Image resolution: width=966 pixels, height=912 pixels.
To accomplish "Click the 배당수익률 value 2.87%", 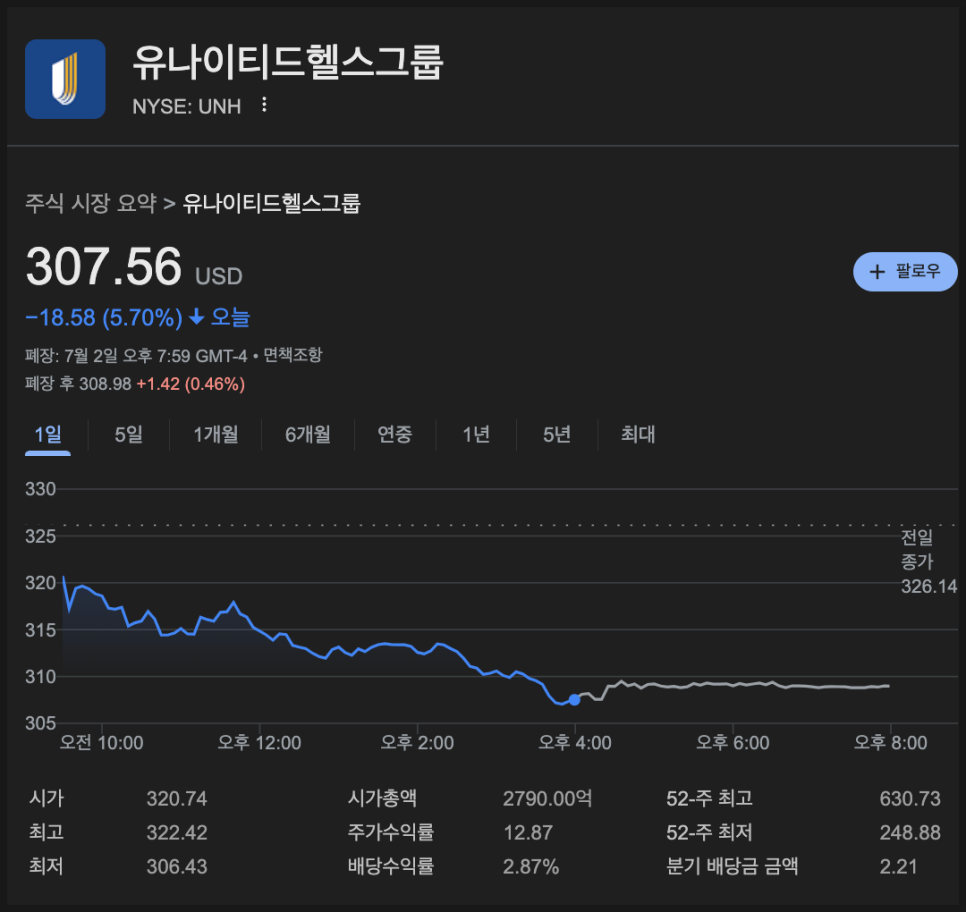I will [531, 867].
